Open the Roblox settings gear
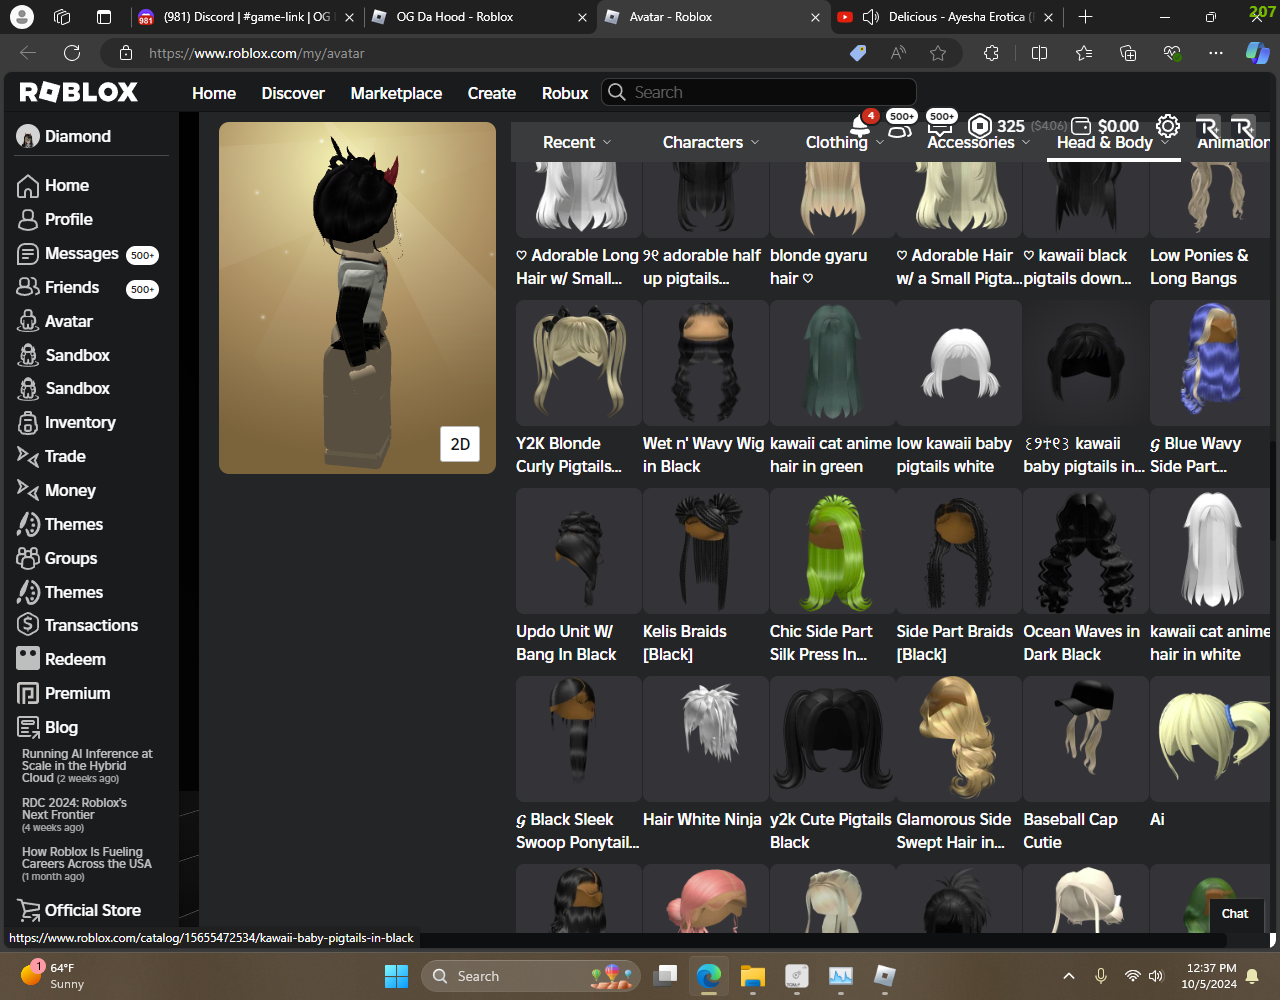The height and width of the screenshot is (1000, 1280). (1167, 125)
